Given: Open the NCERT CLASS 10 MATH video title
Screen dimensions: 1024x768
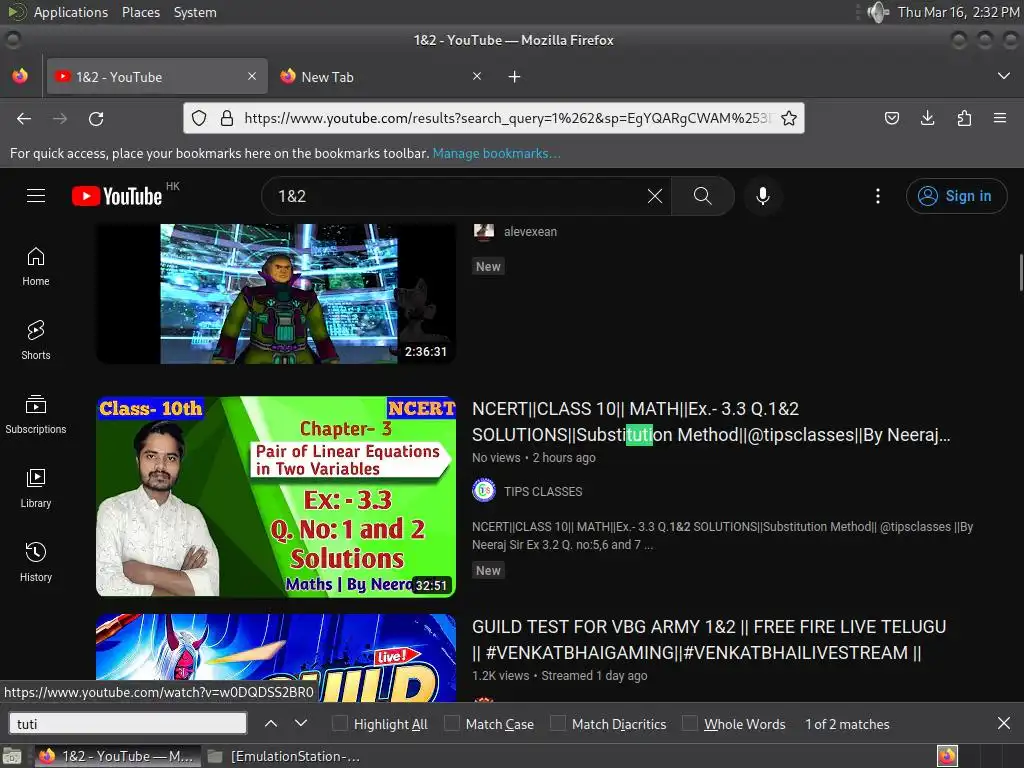Looking at the screenshot, I should point(711,422).
